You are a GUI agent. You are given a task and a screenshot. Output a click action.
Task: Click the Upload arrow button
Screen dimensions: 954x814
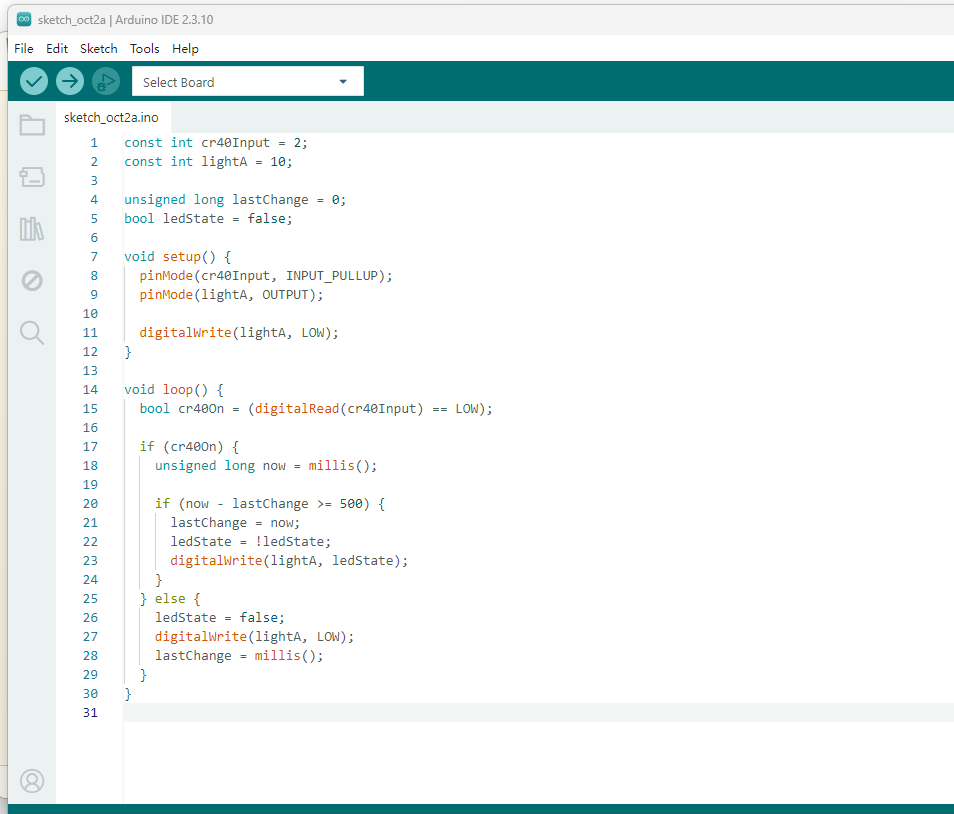coord(70,81)
